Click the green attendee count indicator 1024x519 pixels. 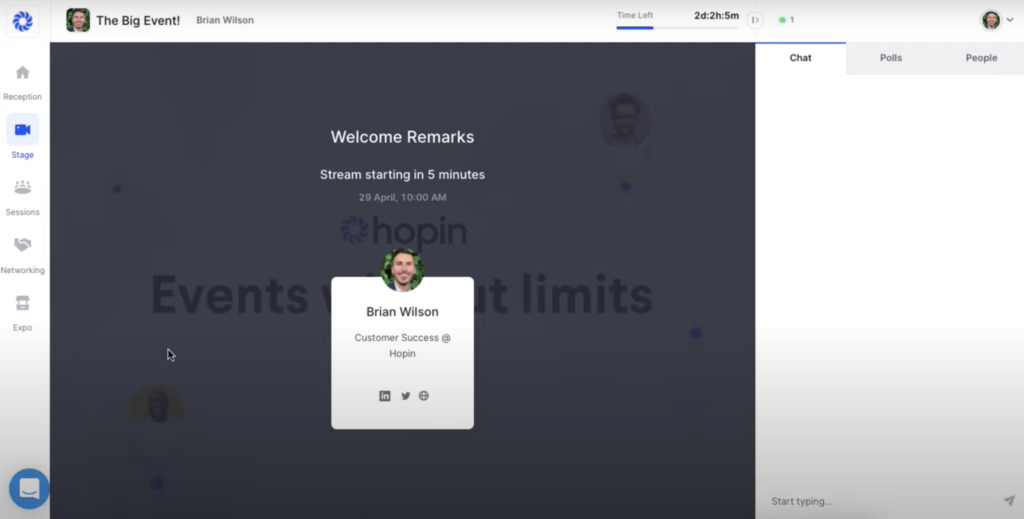point(786,20)
